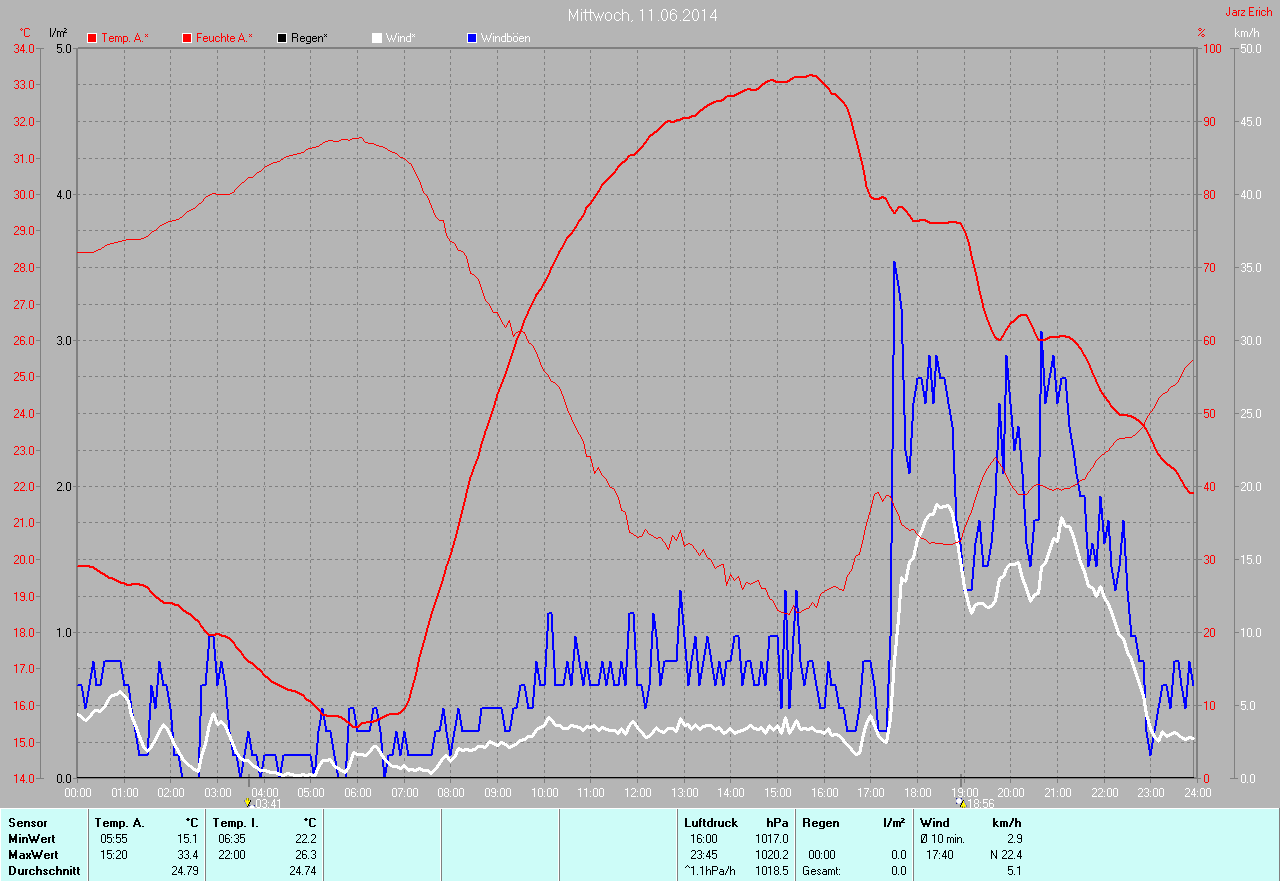
Task: Click the average temperature value "24.79"
Action: click(x=185, y=871)
